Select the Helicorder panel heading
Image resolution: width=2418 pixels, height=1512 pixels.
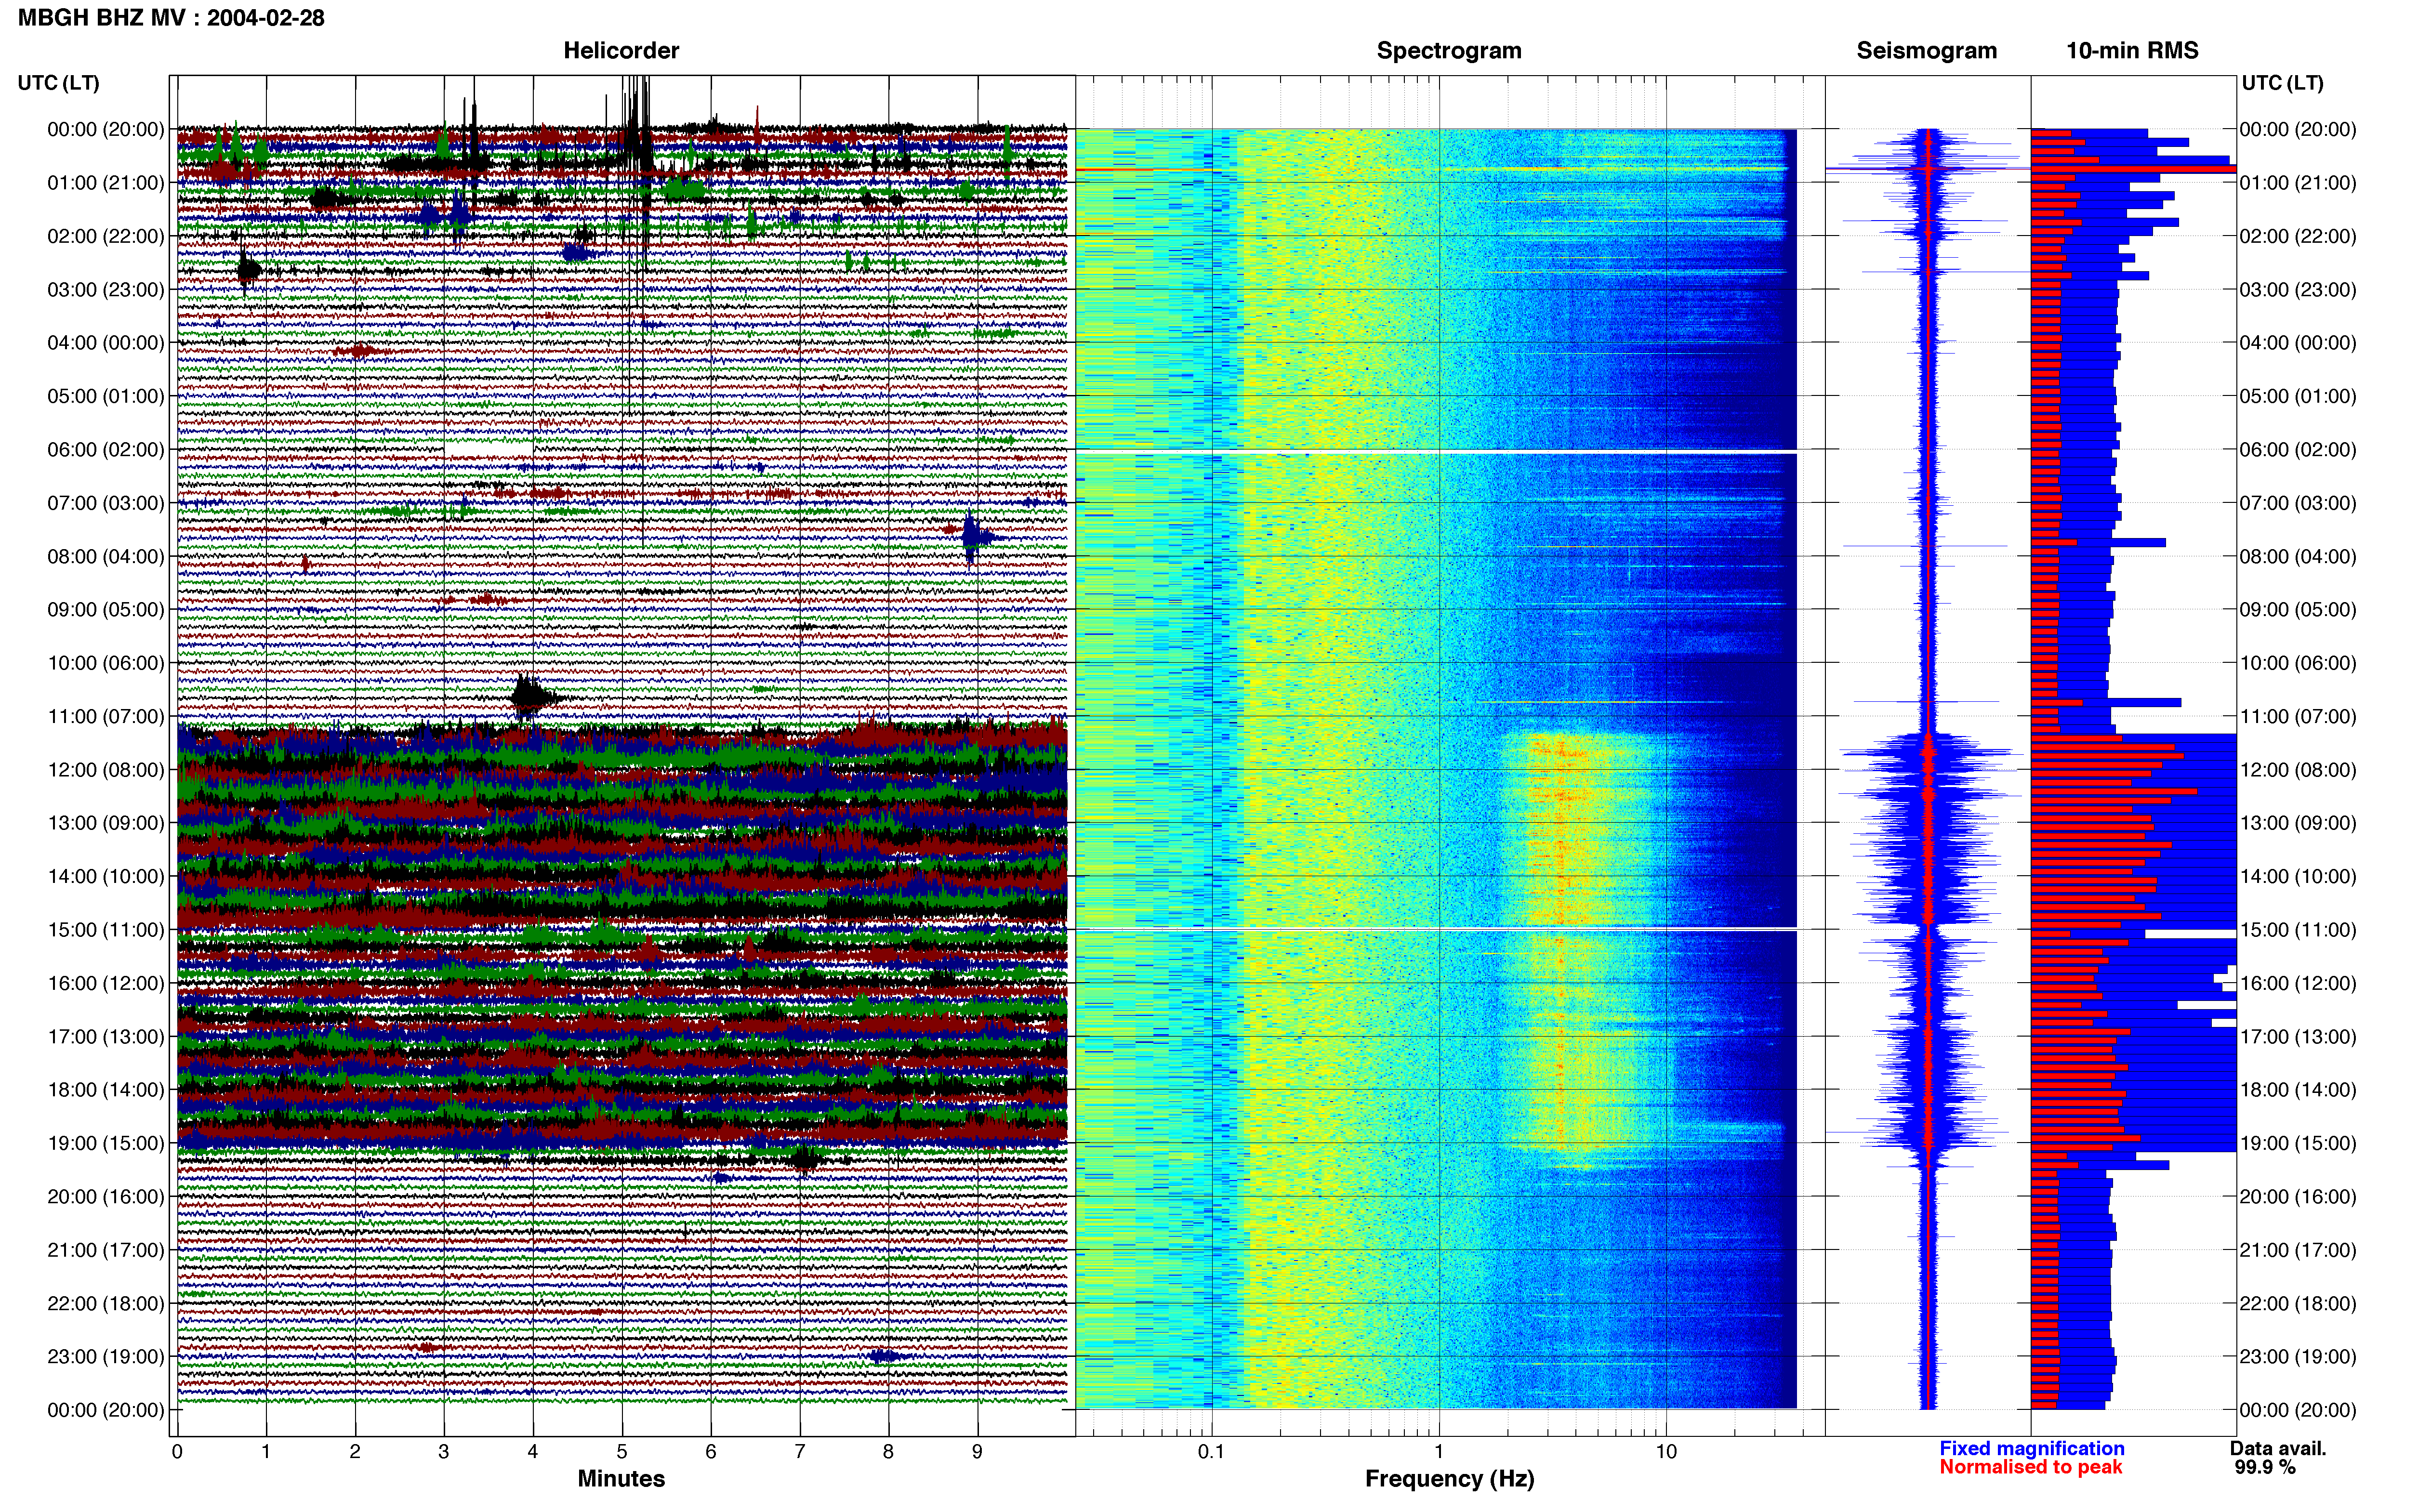coord(621,51)
